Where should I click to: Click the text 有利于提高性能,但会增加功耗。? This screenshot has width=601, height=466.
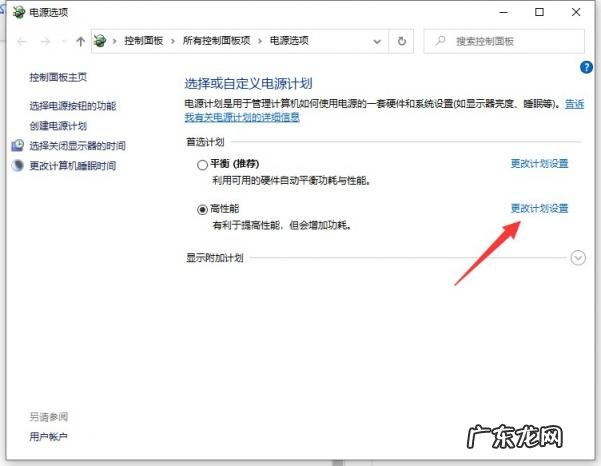pyautogui.click(x=282, y=225)
